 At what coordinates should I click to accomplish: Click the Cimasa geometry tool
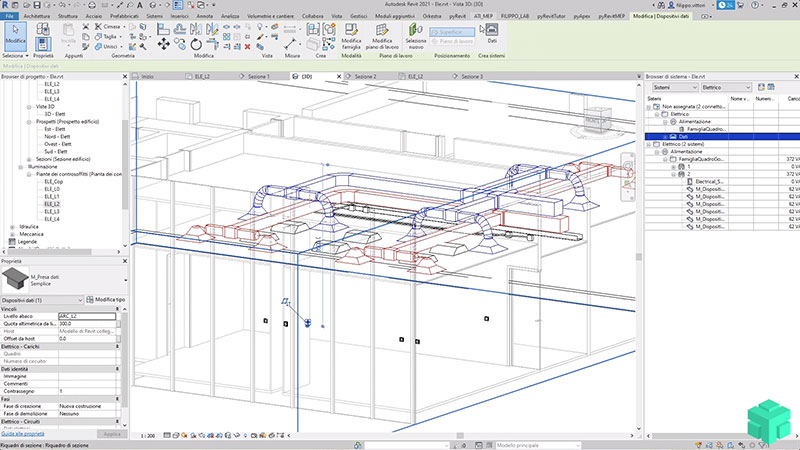pyautogui.click(x=112, y=24)
